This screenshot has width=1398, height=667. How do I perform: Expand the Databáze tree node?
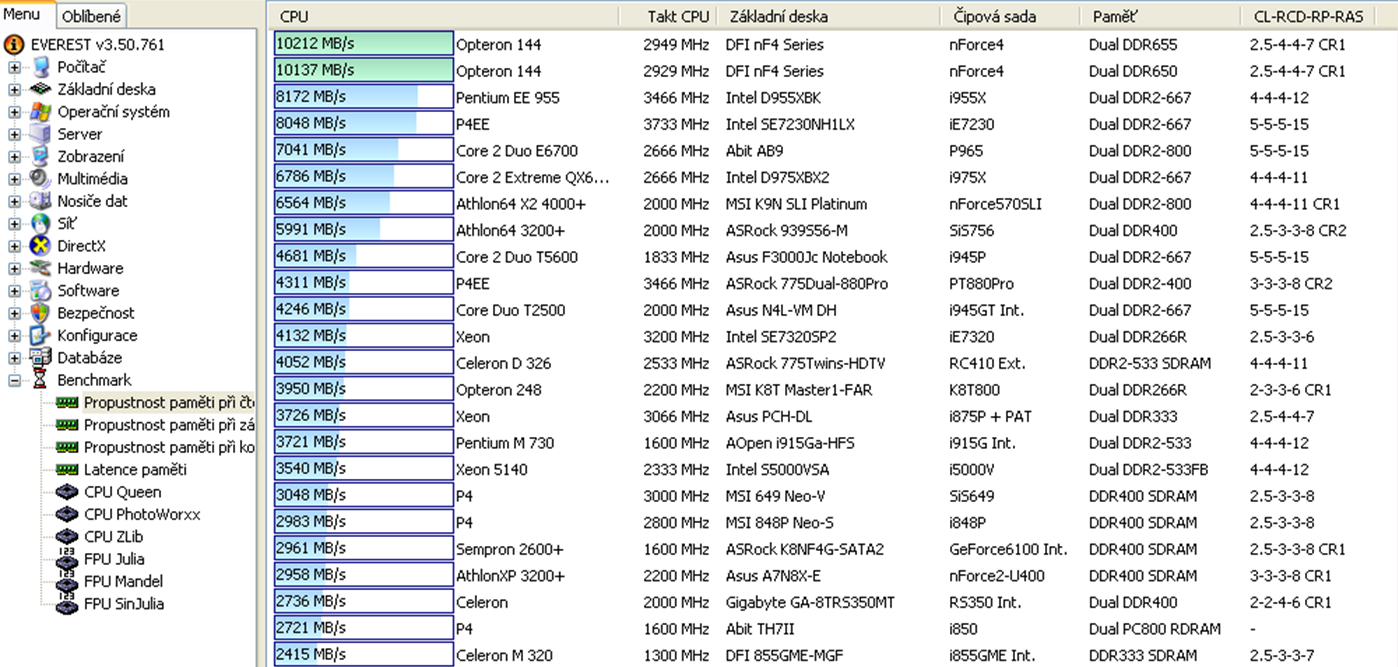15,358
